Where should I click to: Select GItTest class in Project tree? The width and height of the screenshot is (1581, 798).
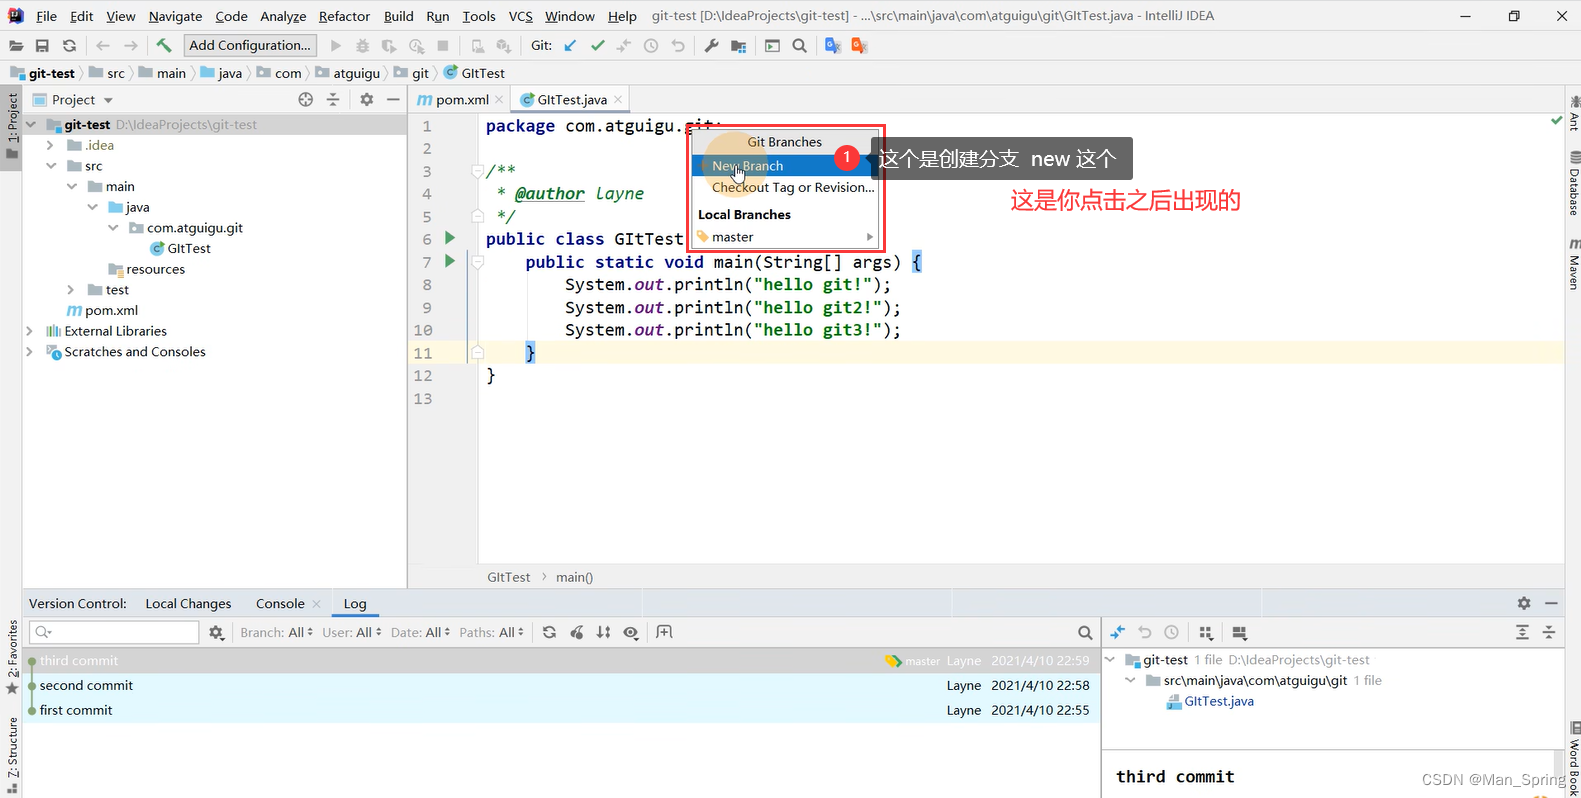click(188, 249)
